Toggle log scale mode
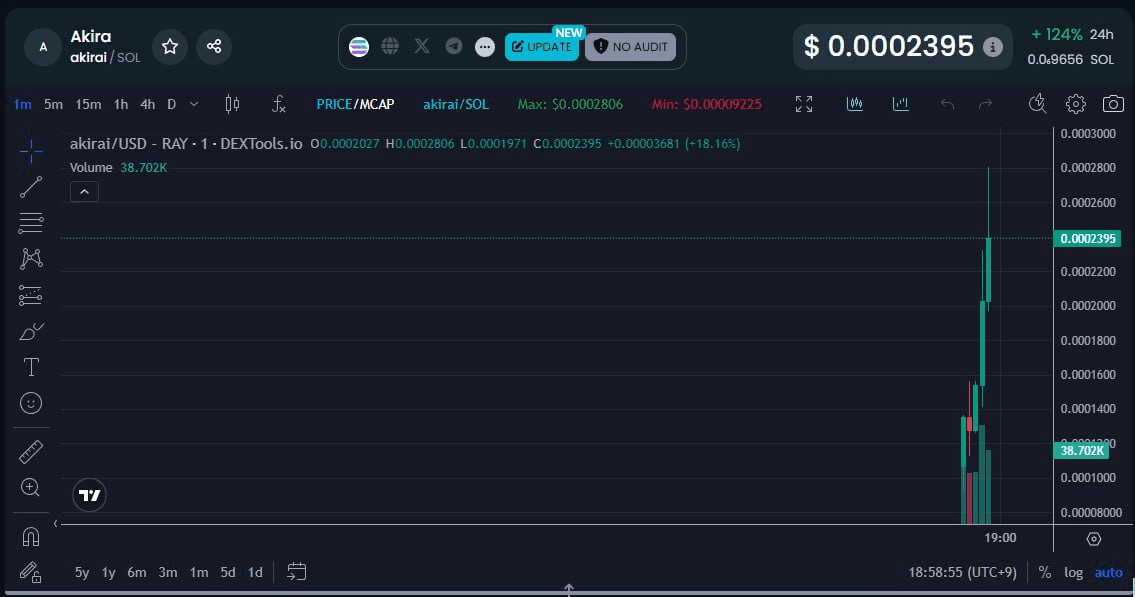 point(1073,572)
